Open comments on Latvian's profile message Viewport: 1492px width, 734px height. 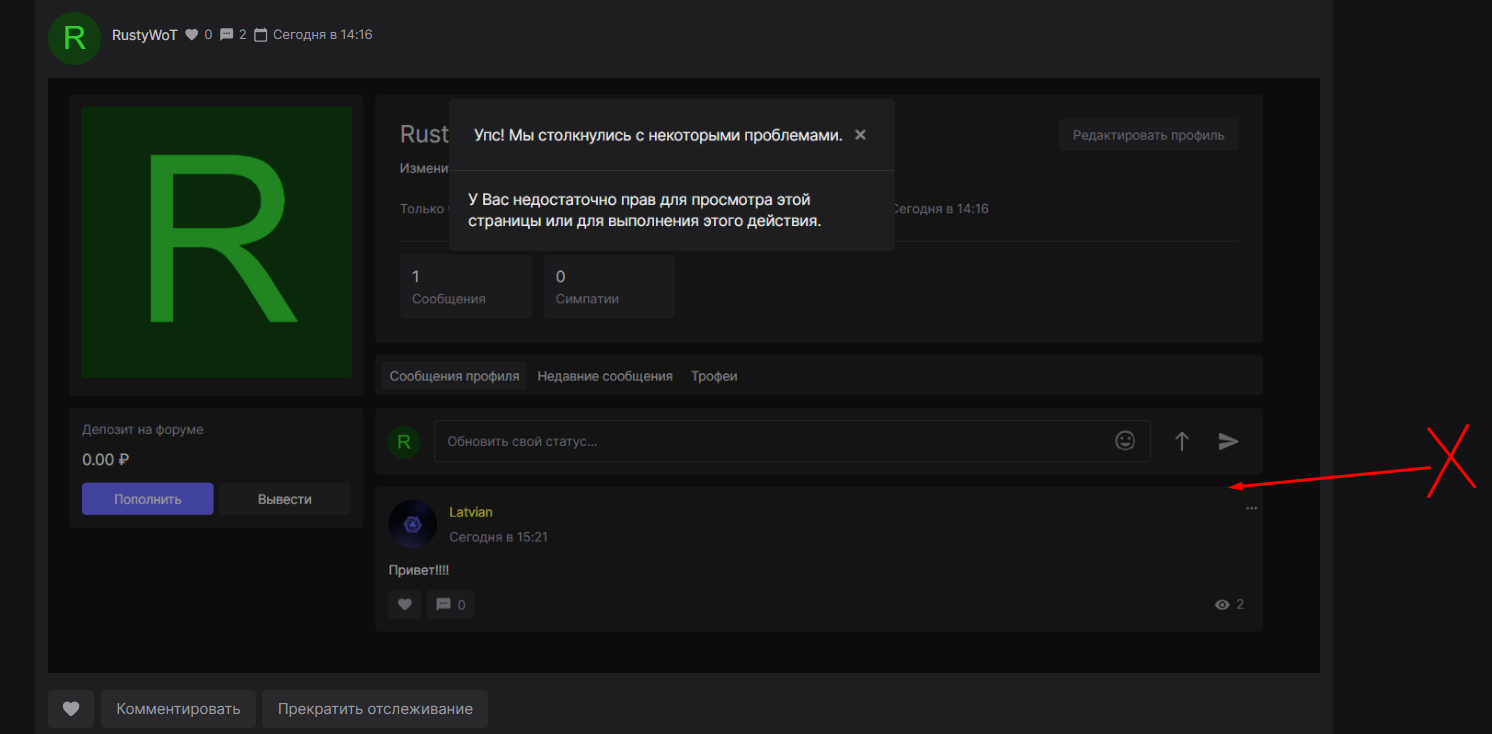point(450,605)
